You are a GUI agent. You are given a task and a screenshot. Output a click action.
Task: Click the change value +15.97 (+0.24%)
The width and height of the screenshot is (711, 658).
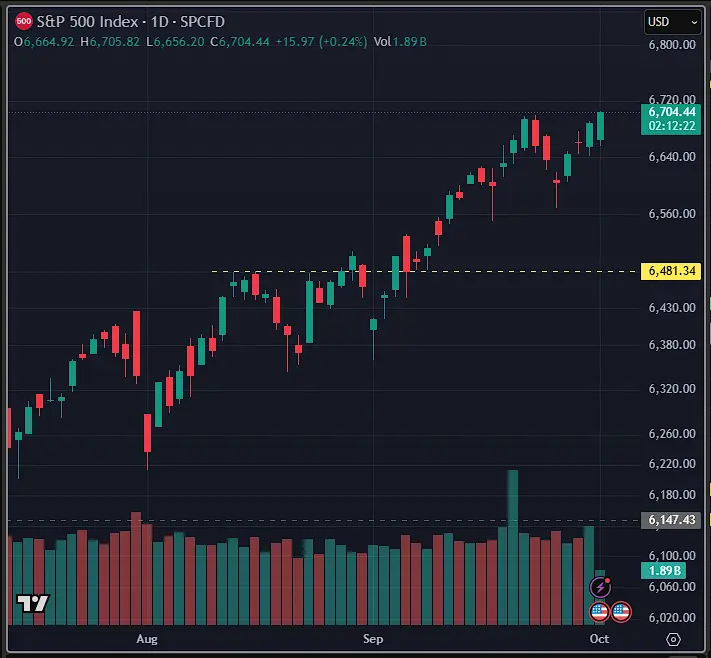[x=321, y=42]
